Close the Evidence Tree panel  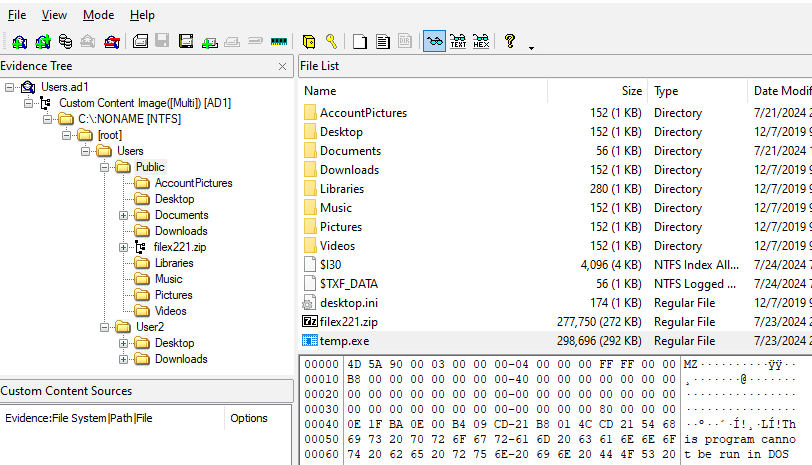coord(283,66)
